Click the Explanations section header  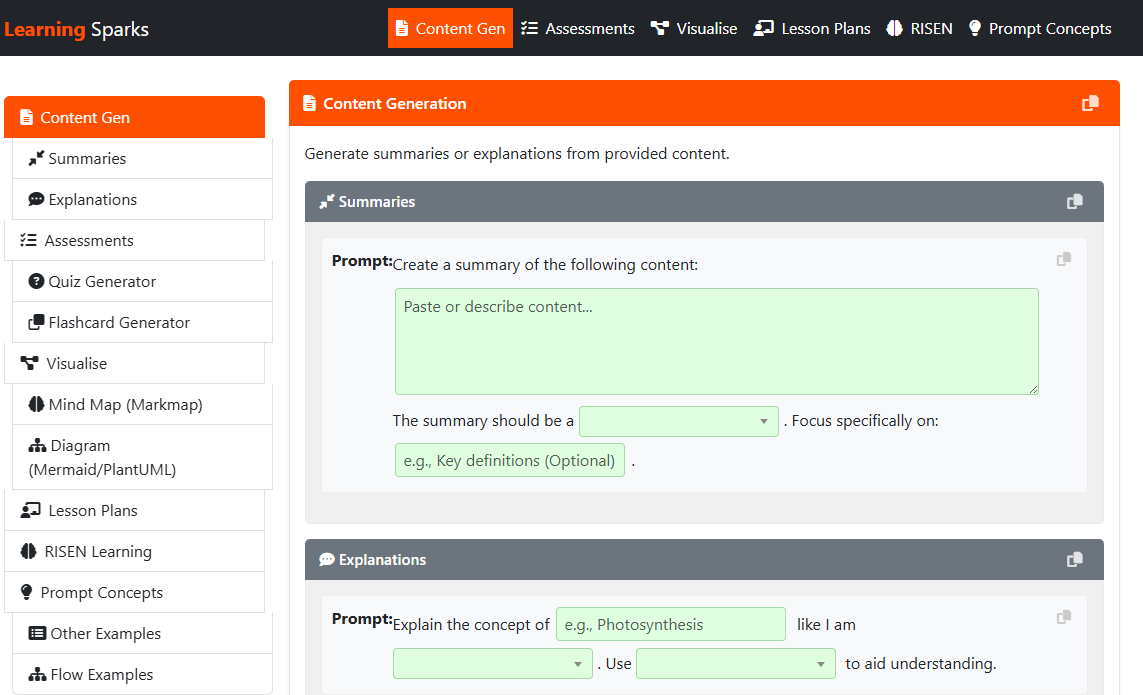pyautogui.click(x=704, y=559)
